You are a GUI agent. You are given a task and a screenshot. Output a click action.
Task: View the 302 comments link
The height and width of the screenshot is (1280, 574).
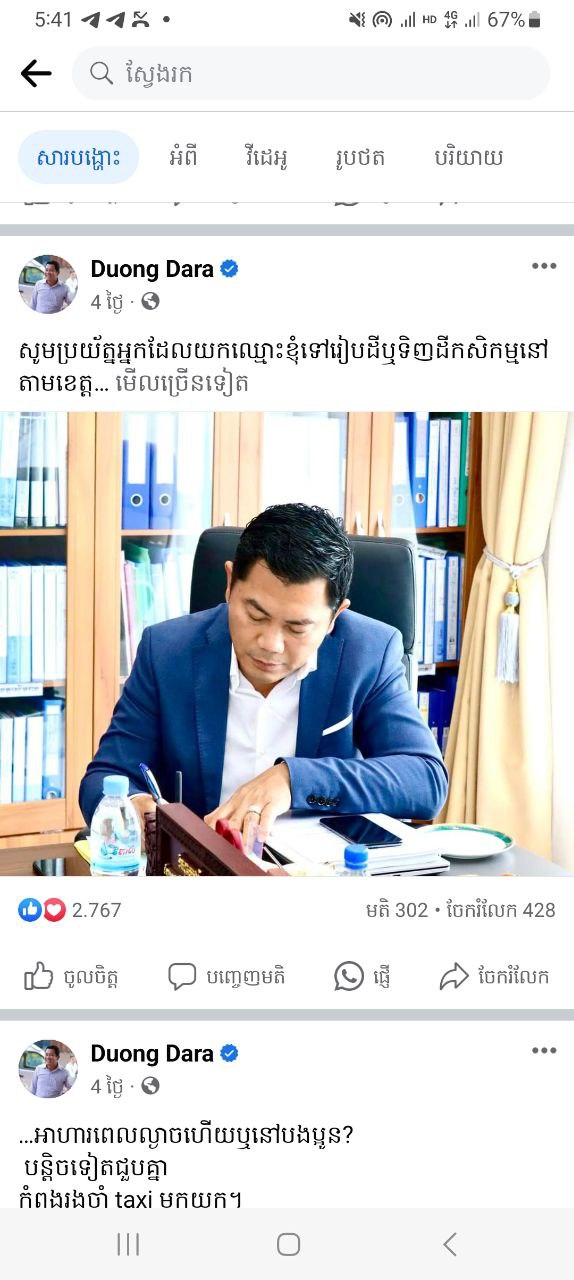(397, 910)
